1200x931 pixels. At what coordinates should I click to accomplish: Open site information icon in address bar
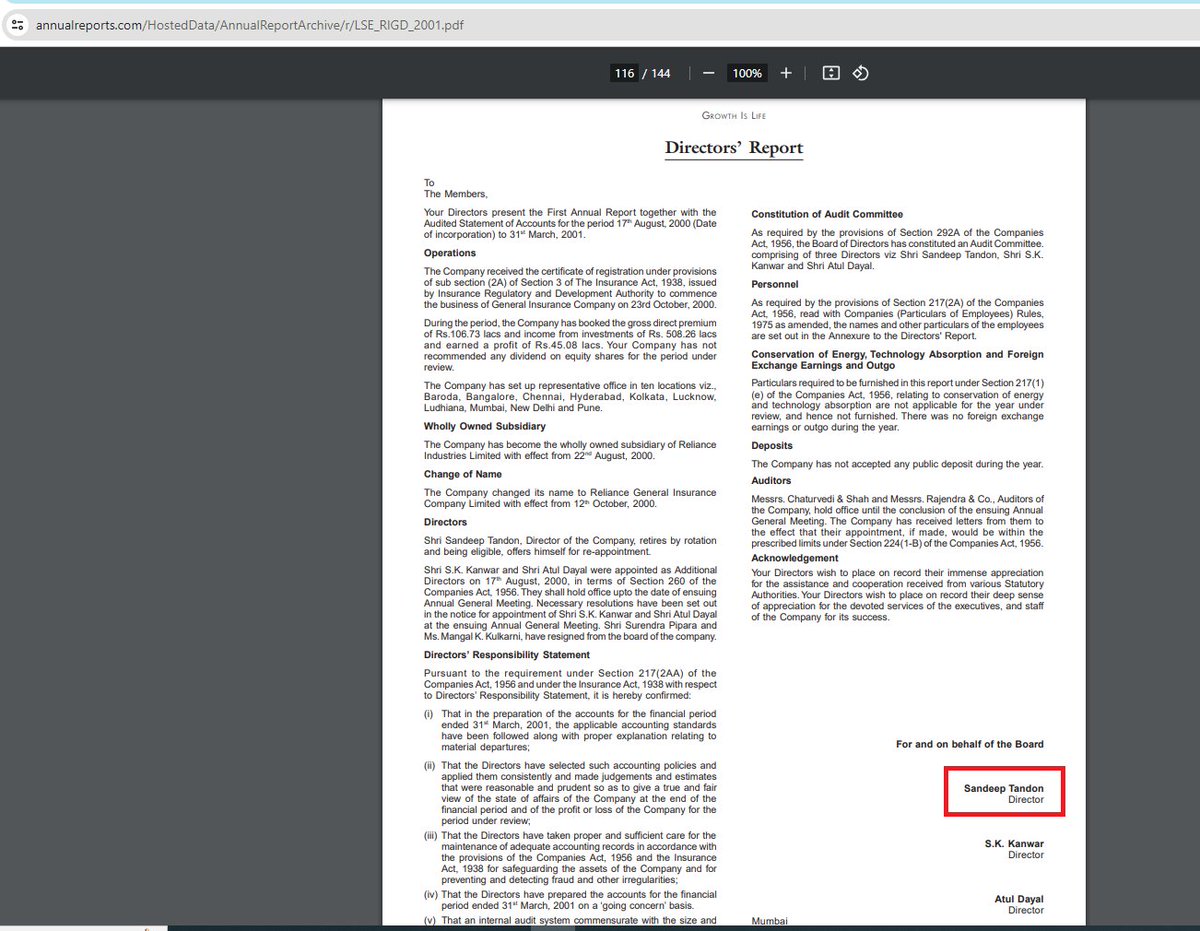pos(16,24)
